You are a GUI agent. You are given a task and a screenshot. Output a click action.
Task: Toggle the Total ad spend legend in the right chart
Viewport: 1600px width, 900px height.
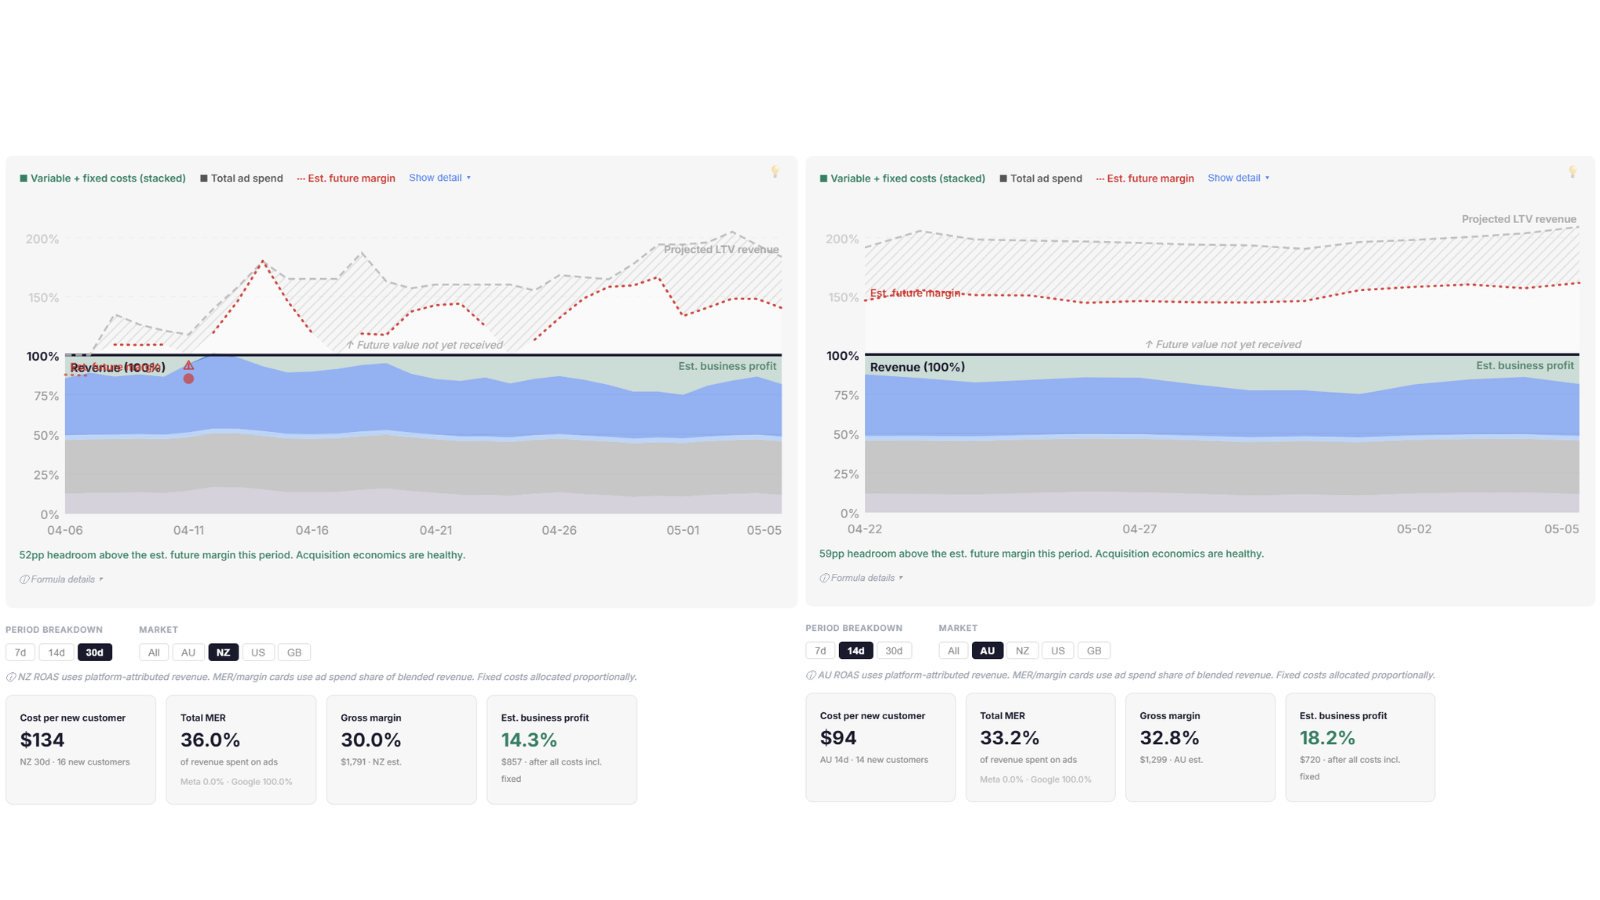coord(1041,178)
